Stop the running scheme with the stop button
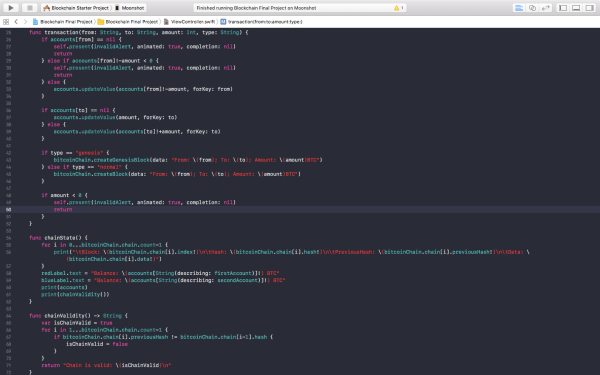The height and width of the screenshot is (375, 600). (x=29, y=8)
